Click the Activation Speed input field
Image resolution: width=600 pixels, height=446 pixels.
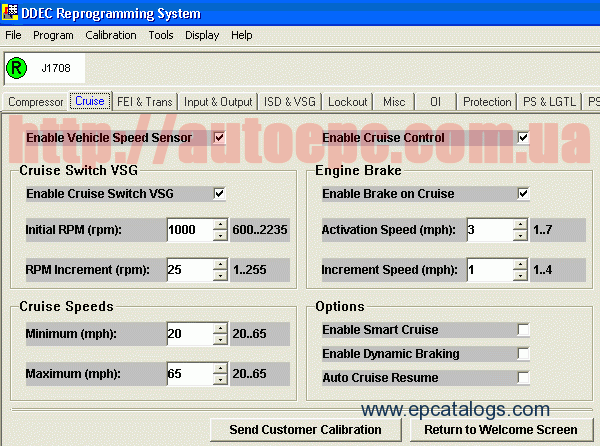[x=490, y=230]
